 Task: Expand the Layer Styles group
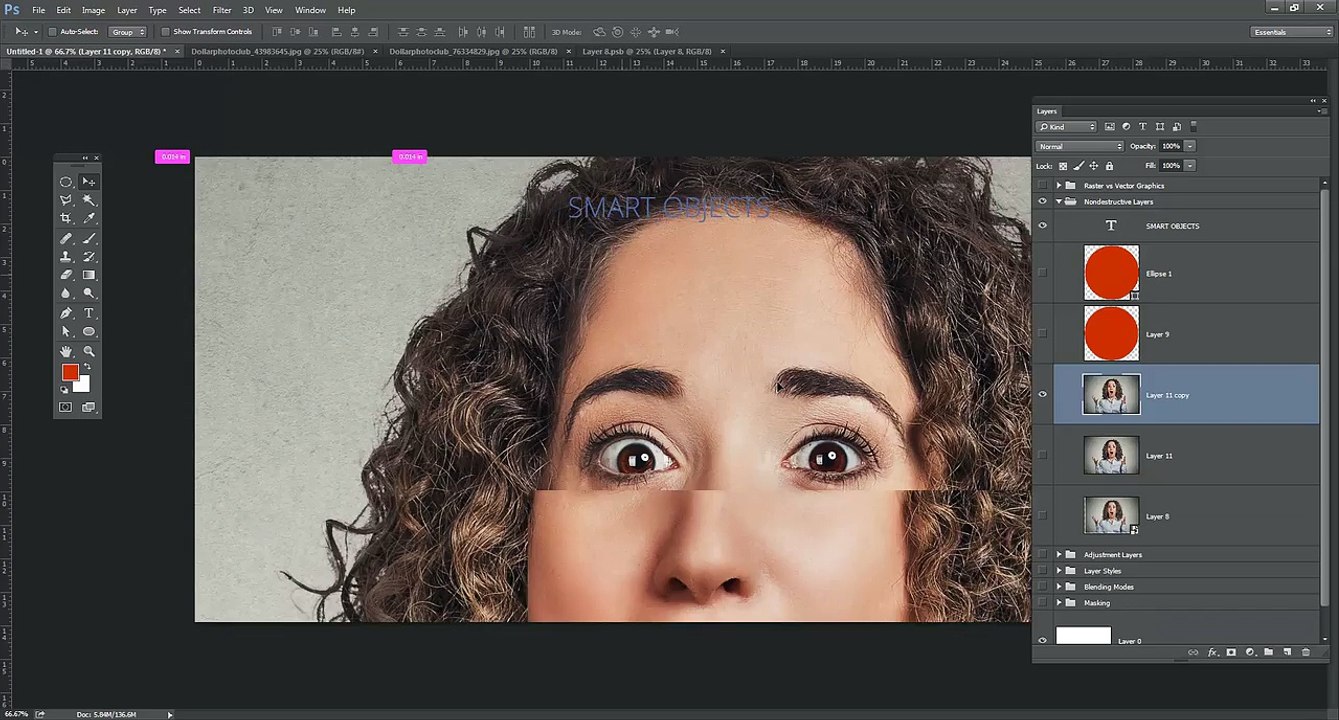pyautogui.click(x=1059, y=571)
